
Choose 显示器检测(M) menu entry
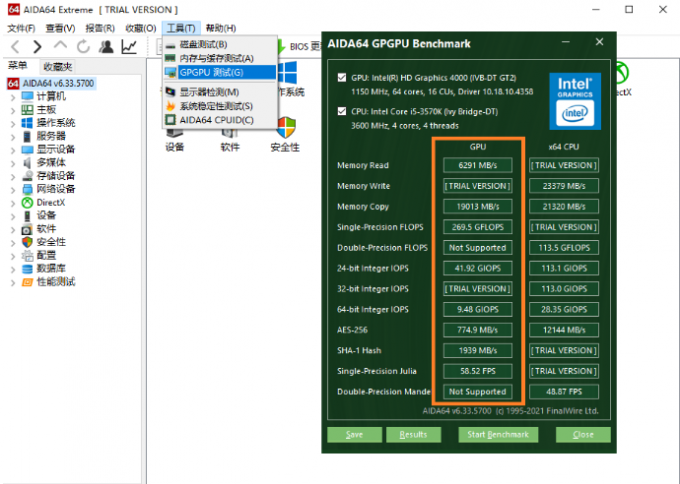point(220,92)
